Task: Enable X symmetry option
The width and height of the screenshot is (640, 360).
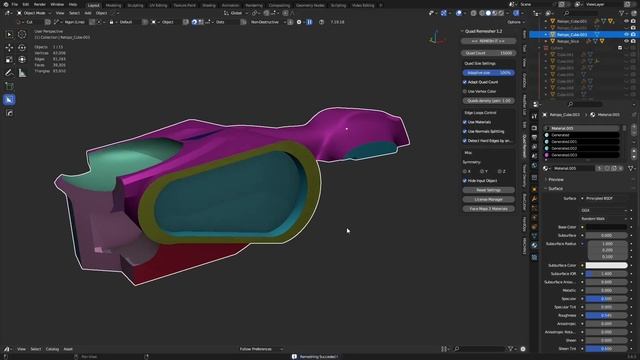Action: [x=465, y=171]
